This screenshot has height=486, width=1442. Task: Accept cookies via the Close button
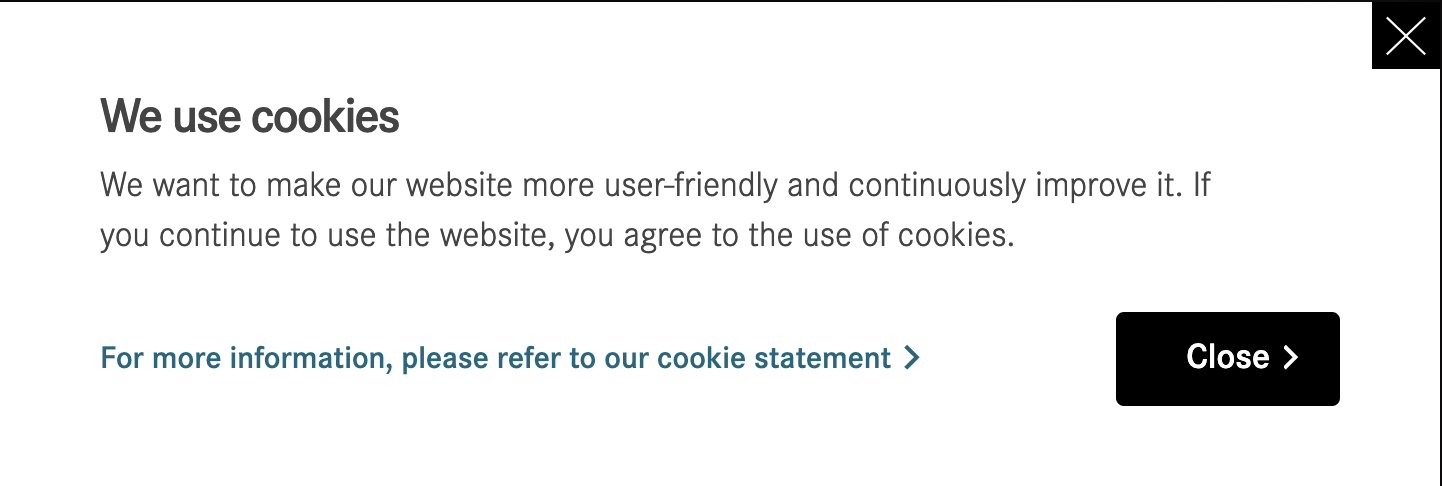tap(1227, 359)
